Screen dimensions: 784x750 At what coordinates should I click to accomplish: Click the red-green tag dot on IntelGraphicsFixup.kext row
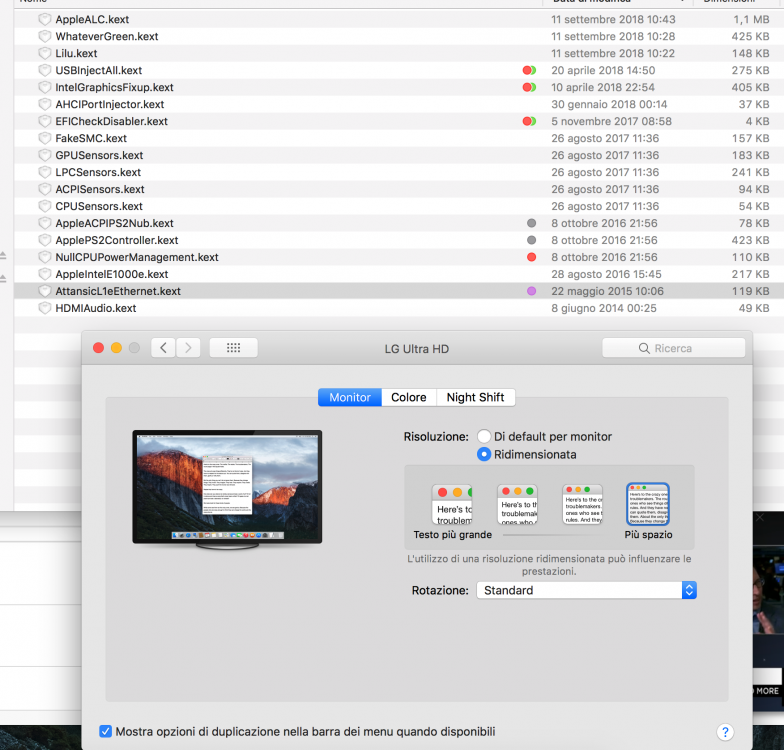click(x=530, y=88)
